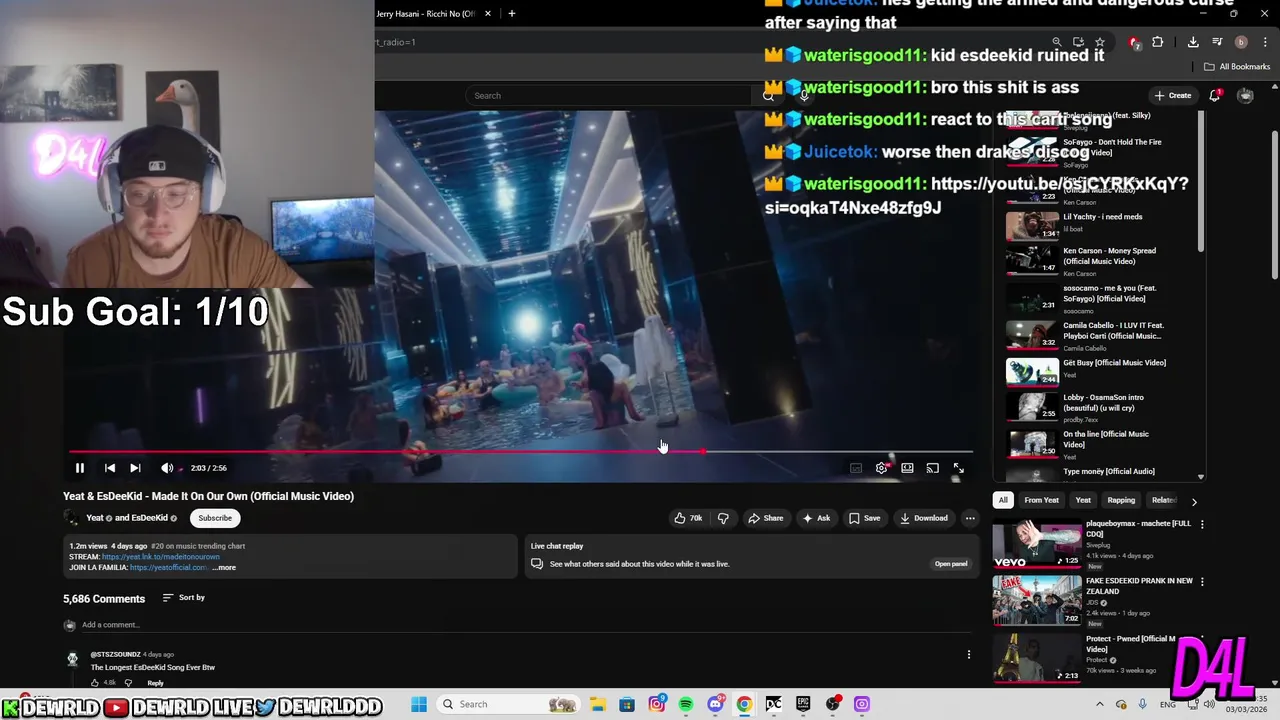This screenshot has height=720, width=1280.
Task: Open the All Bookmarks folder
Action: click(1237, 67)
